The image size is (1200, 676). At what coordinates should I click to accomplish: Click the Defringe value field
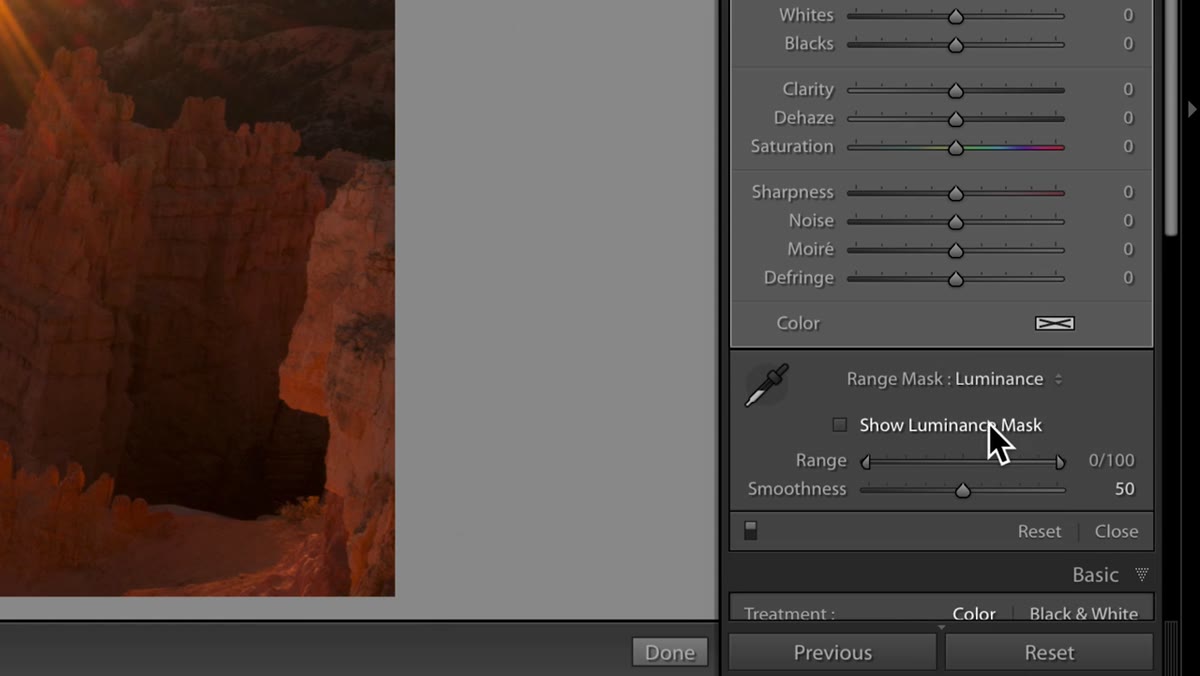click(1128, 277)
